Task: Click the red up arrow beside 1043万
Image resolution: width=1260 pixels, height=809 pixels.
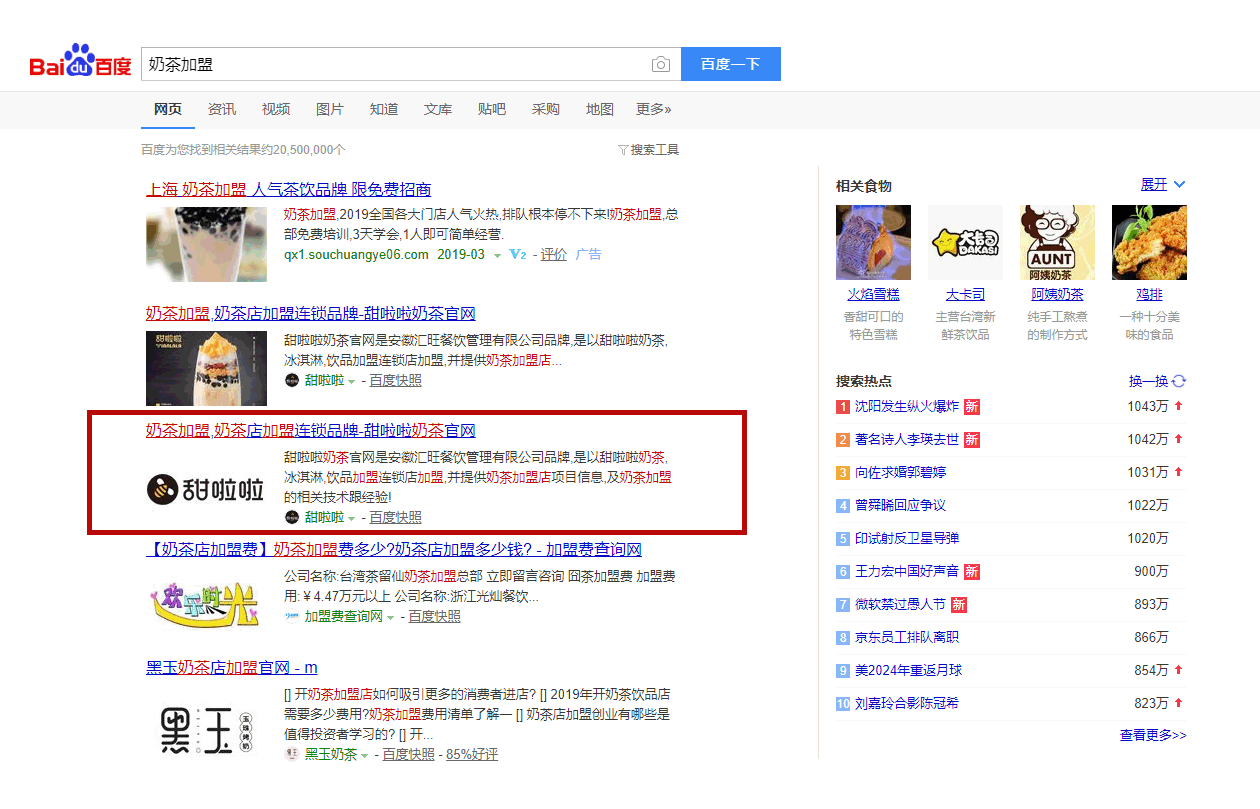Action: (1178, 406)
